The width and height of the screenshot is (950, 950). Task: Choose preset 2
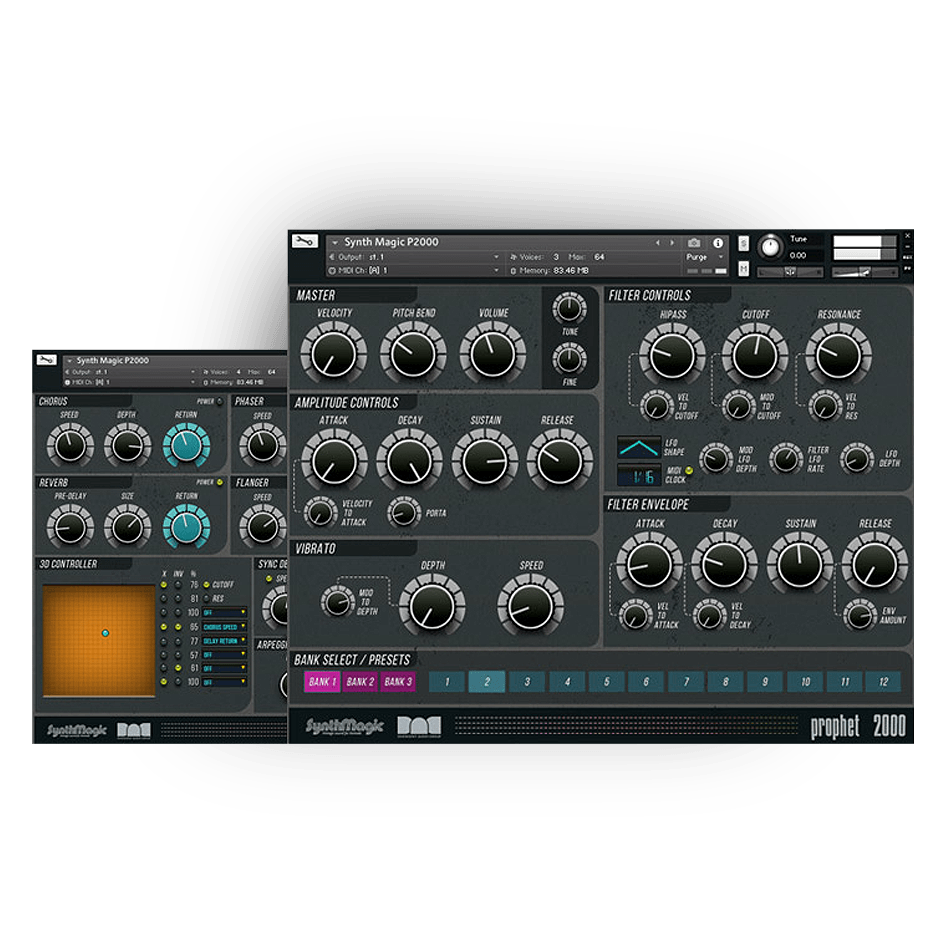[x=487, y=682]
